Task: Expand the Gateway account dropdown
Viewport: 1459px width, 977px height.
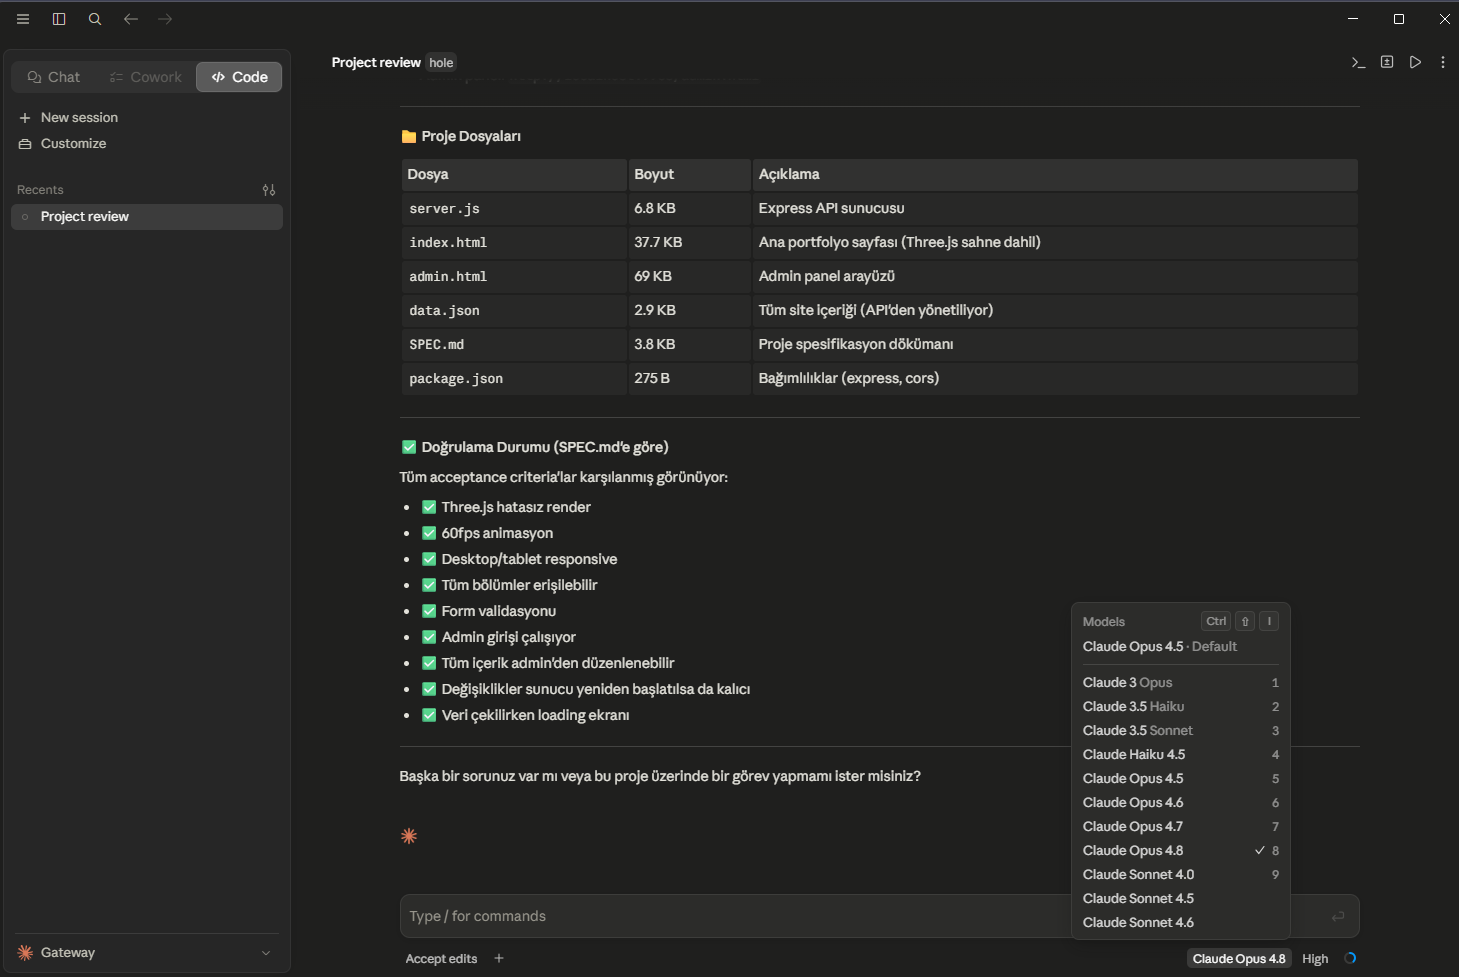Action: [x=146, y=953]
